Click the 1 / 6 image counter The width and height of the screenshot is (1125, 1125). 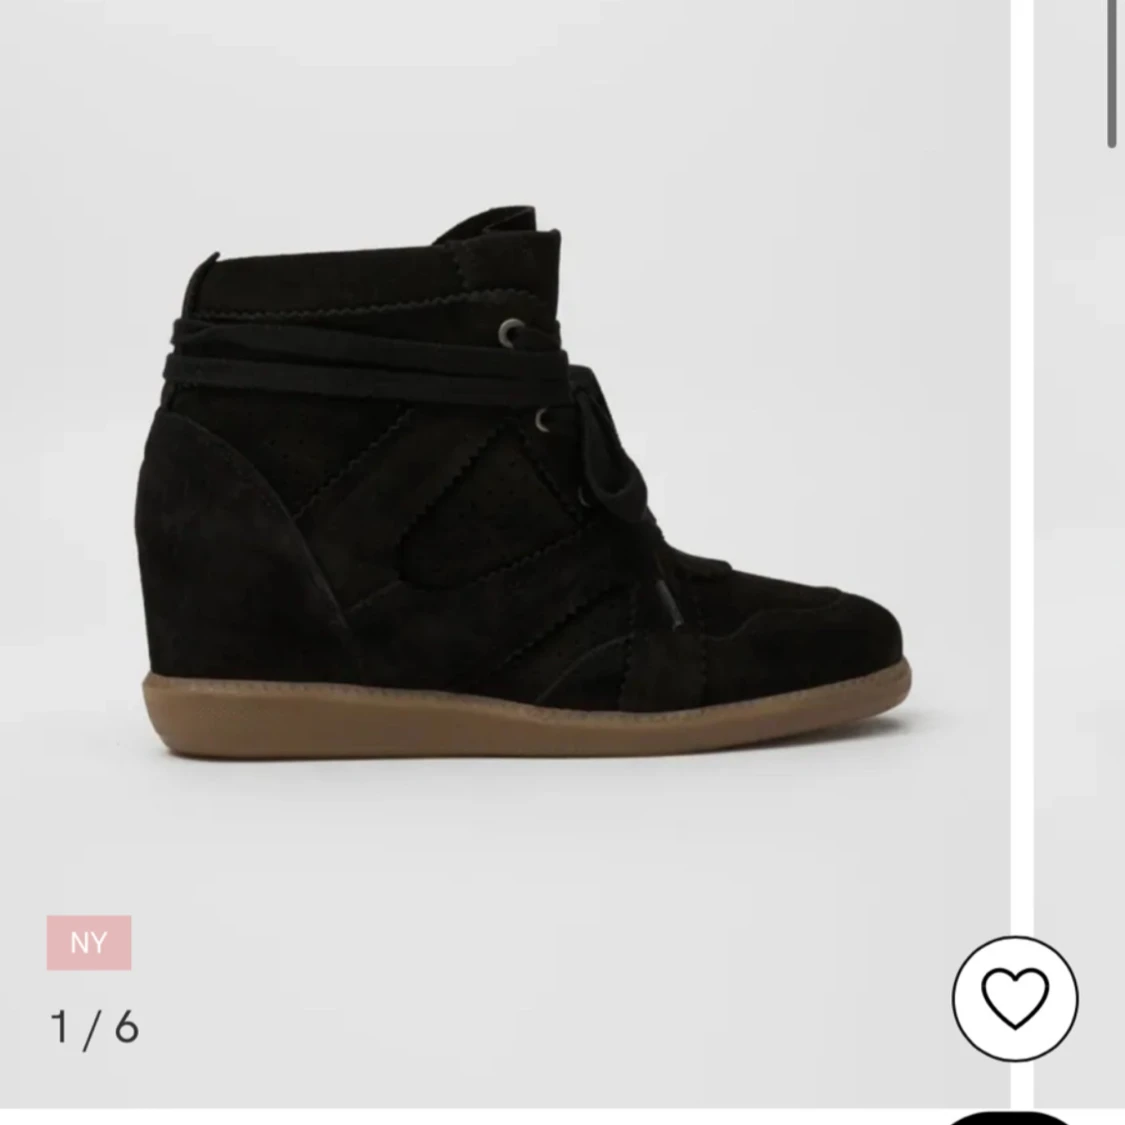[x=95, y=1027]
